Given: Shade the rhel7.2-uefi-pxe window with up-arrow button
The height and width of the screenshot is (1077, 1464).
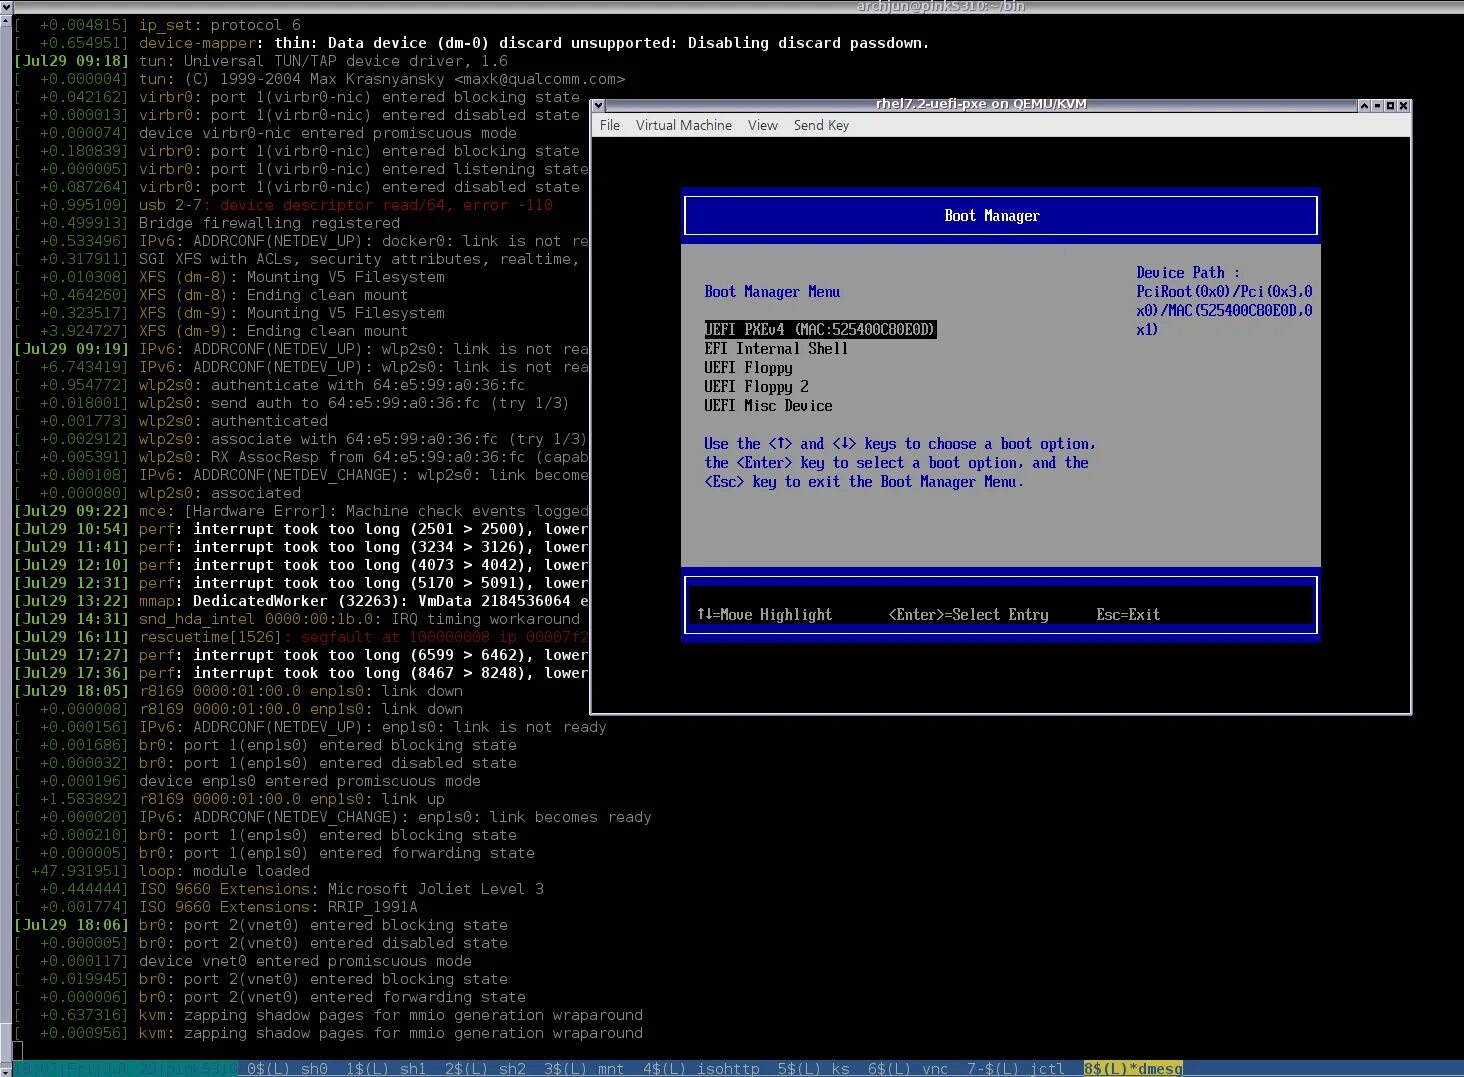Looking at the screenshot, I should pos(1364,105).
